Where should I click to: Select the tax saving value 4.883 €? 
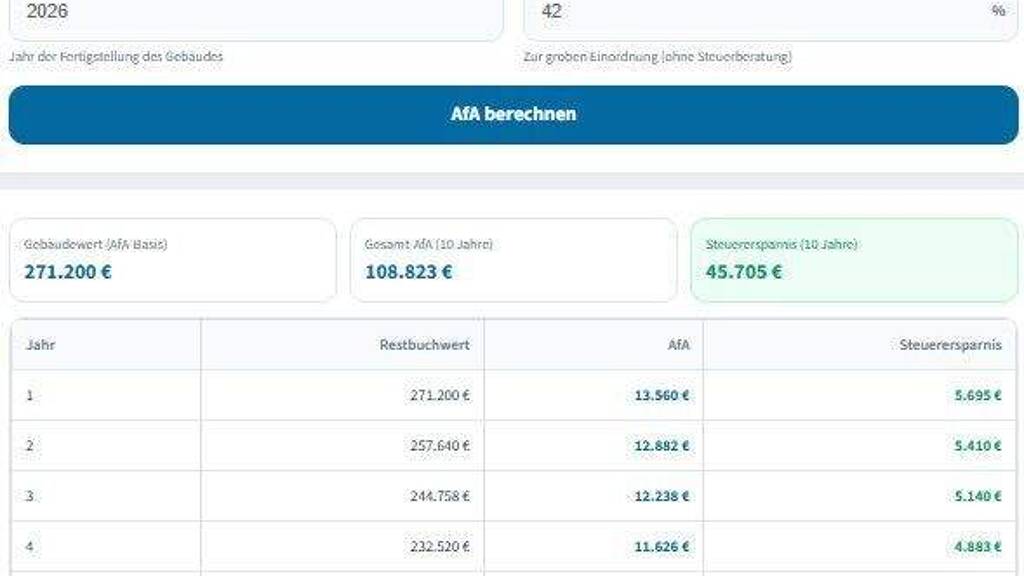[977, 547]
